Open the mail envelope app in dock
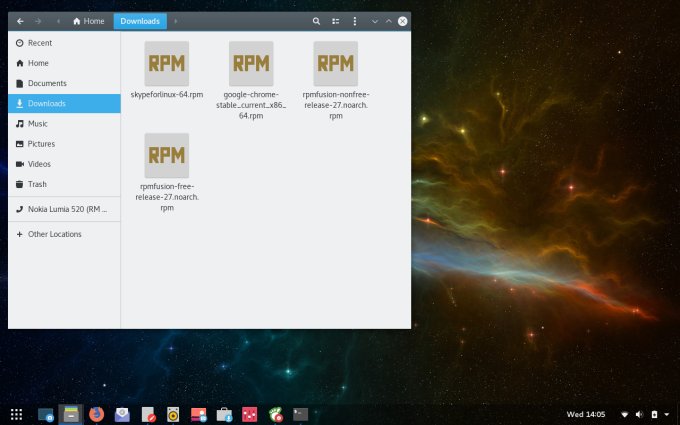 (122, 415)
